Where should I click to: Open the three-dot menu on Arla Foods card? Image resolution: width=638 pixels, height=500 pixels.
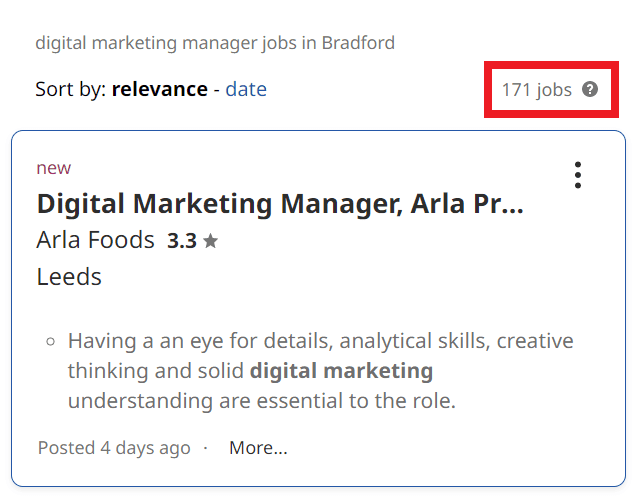pyautogui.click(x=577, y=175)
